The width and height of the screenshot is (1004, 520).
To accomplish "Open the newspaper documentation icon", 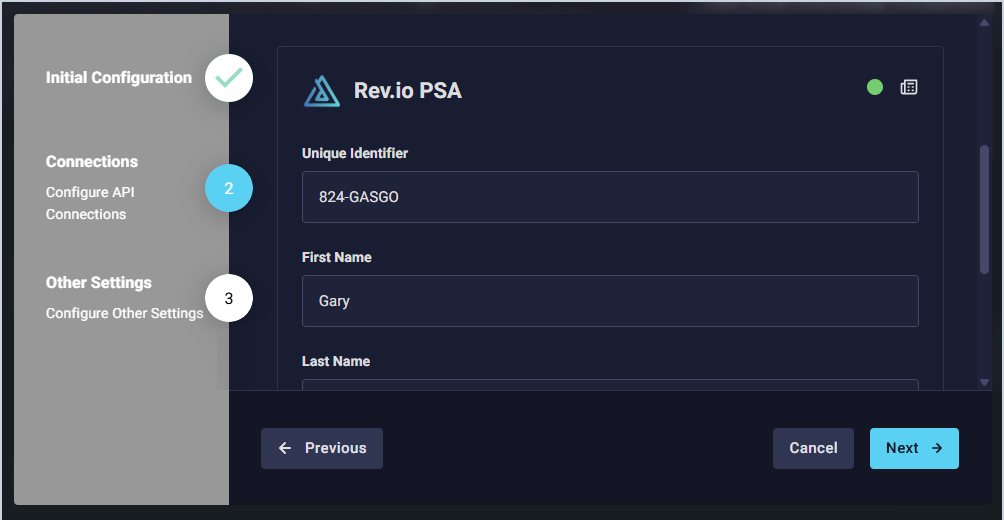I will 909,87.
